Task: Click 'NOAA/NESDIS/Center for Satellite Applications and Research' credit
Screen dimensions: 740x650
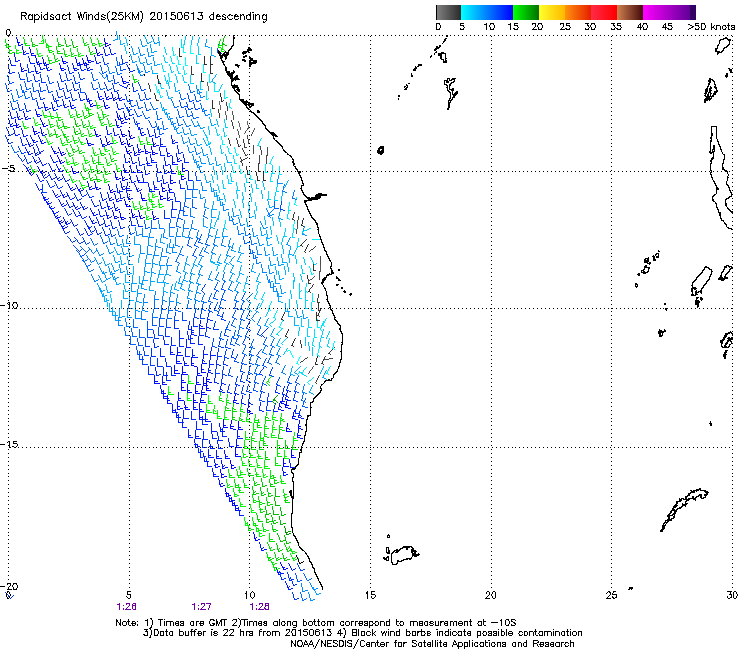Action: (x=432, y=644)
